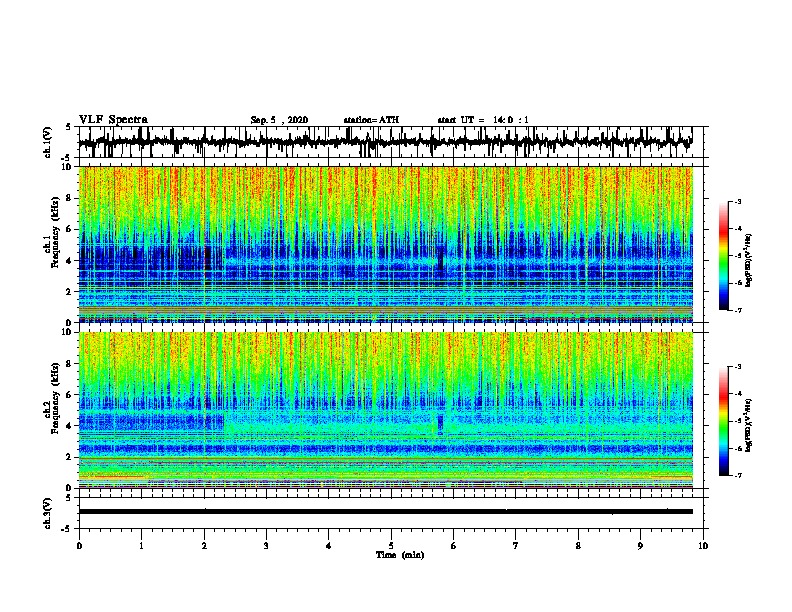Viewport: 792px width, 612px height.
Task: Click the "VLF Spectra" plot title
Action: click(x=113, y=120)
